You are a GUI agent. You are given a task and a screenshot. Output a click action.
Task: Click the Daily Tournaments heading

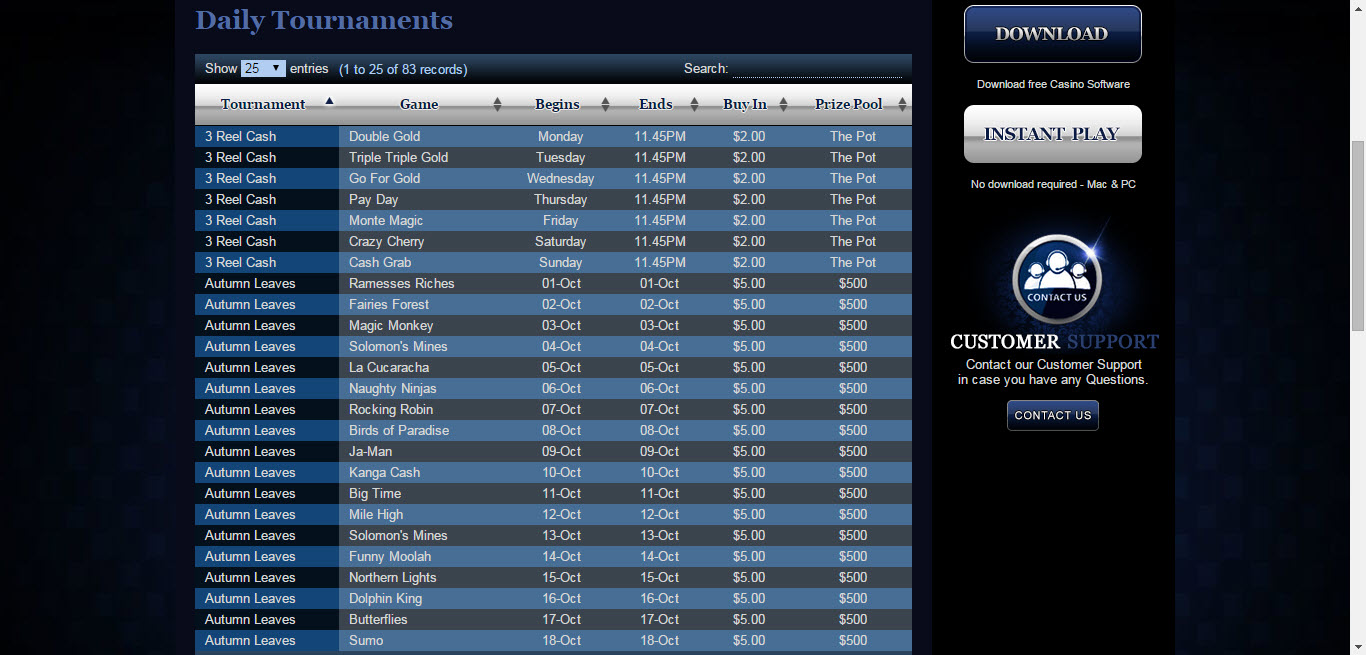click(324, 20)
